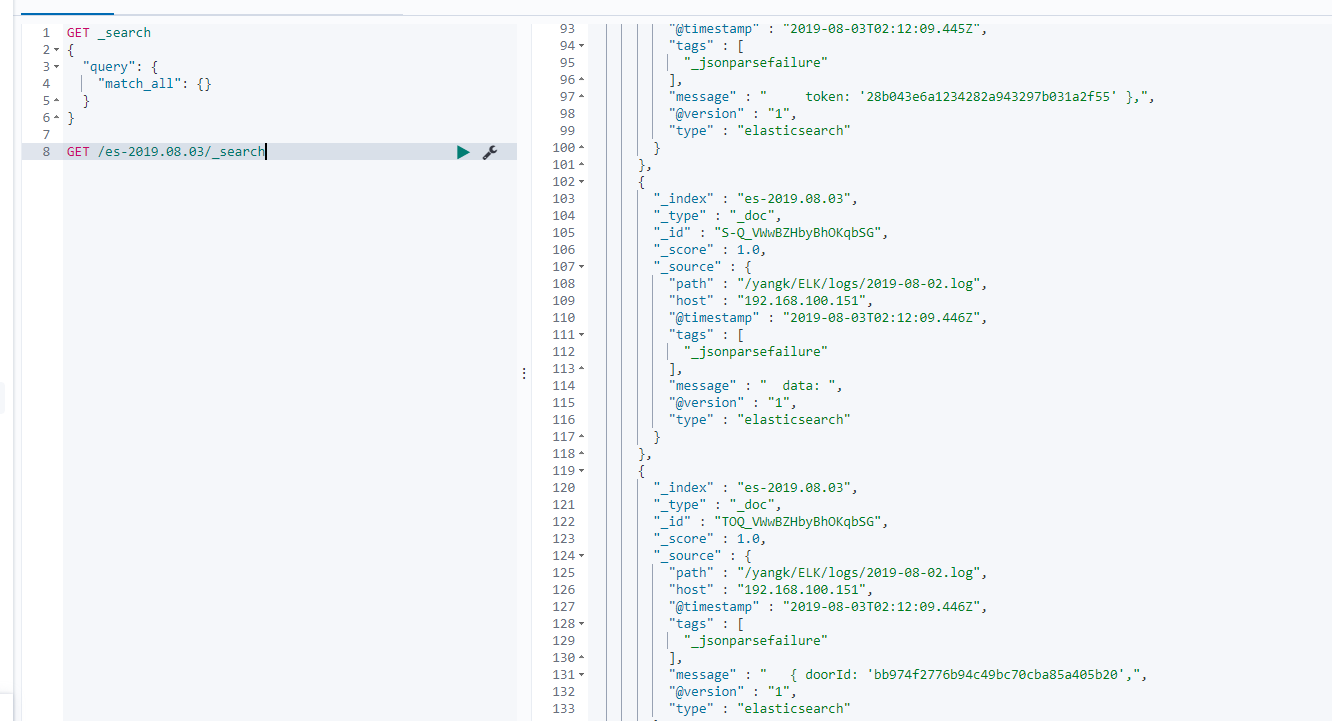Toggle fold marker at response line 113

coord(582,368)
